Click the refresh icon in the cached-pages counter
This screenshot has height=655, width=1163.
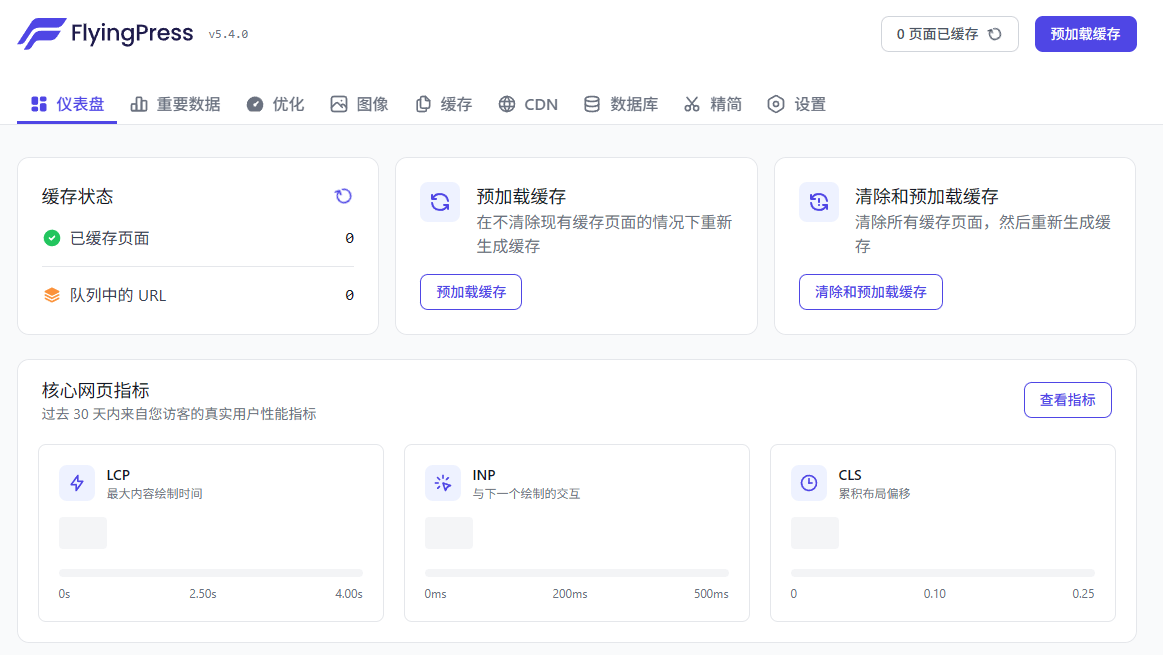pyautogui.click(x=995, y=34)
